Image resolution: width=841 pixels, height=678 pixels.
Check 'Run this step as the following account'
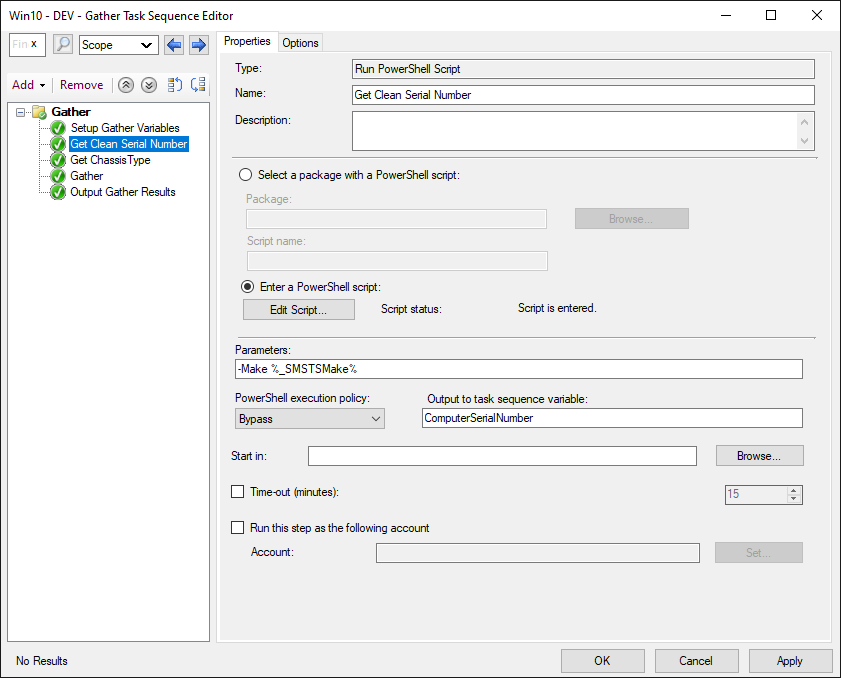(x=237, y=528)
